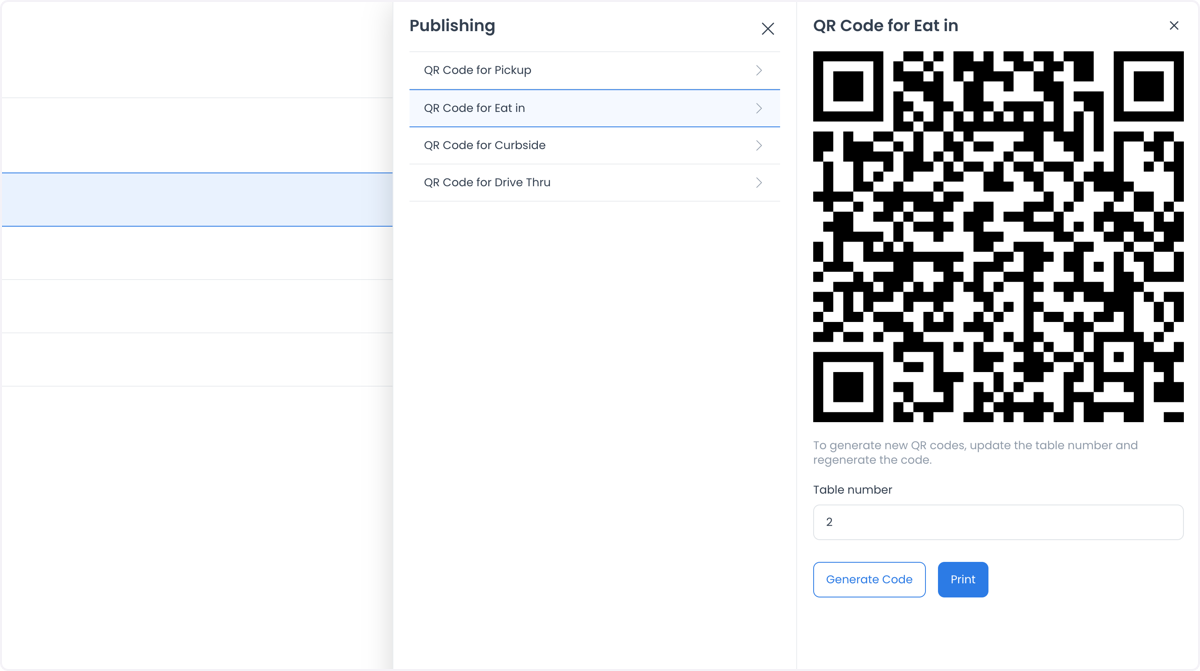Click the Table number label
Viewport: 1200px width, 671px height.
coord(852,490)
